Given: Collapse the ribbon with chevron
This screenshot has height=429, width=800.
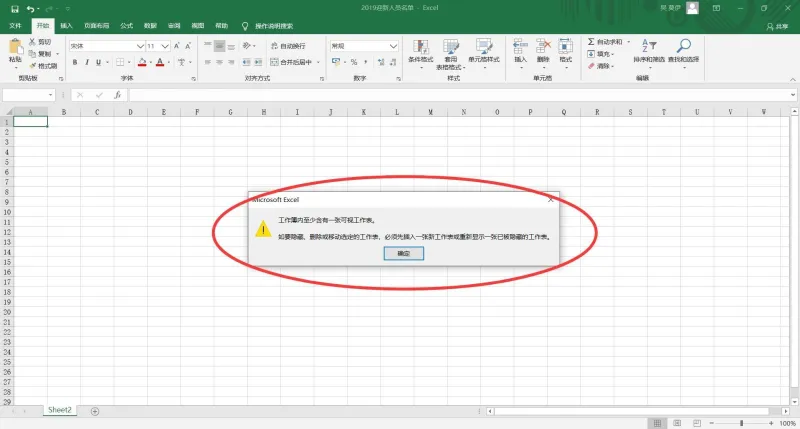Looking at the screenshot, I should 793,79.
